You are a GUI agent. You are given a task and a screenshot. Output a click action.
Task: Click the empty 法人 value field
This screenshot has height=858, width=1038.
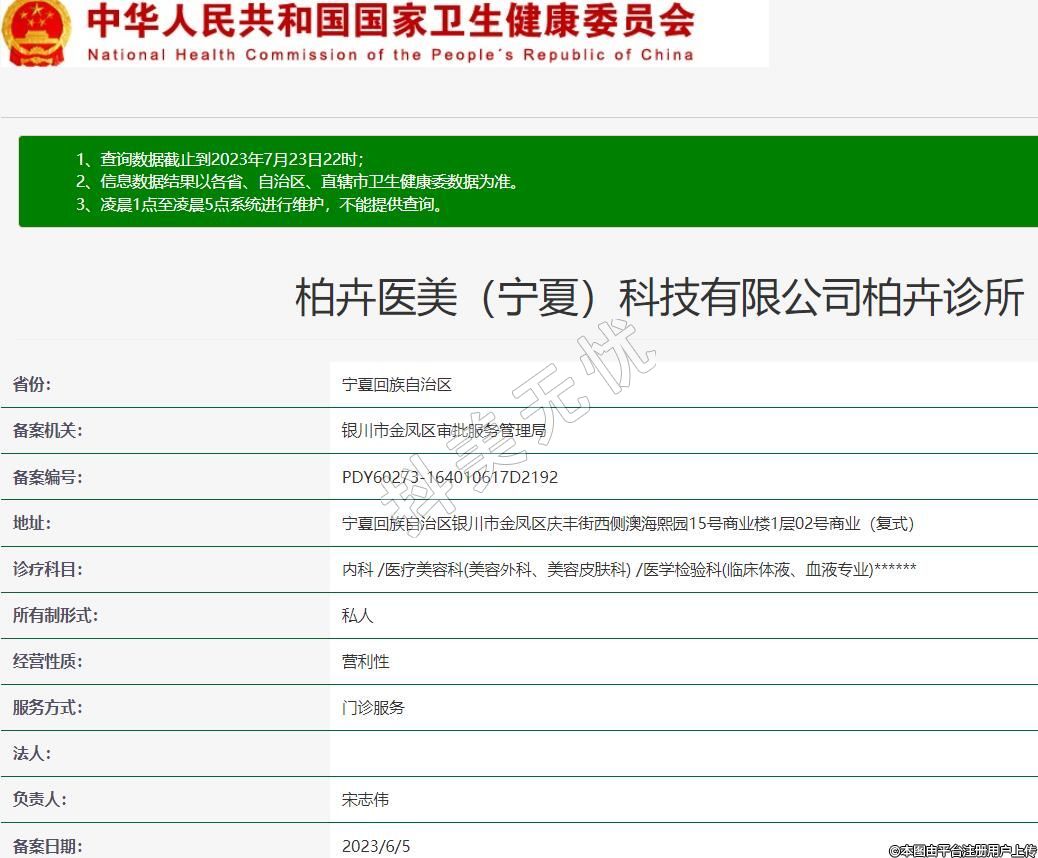pos(680,753)
